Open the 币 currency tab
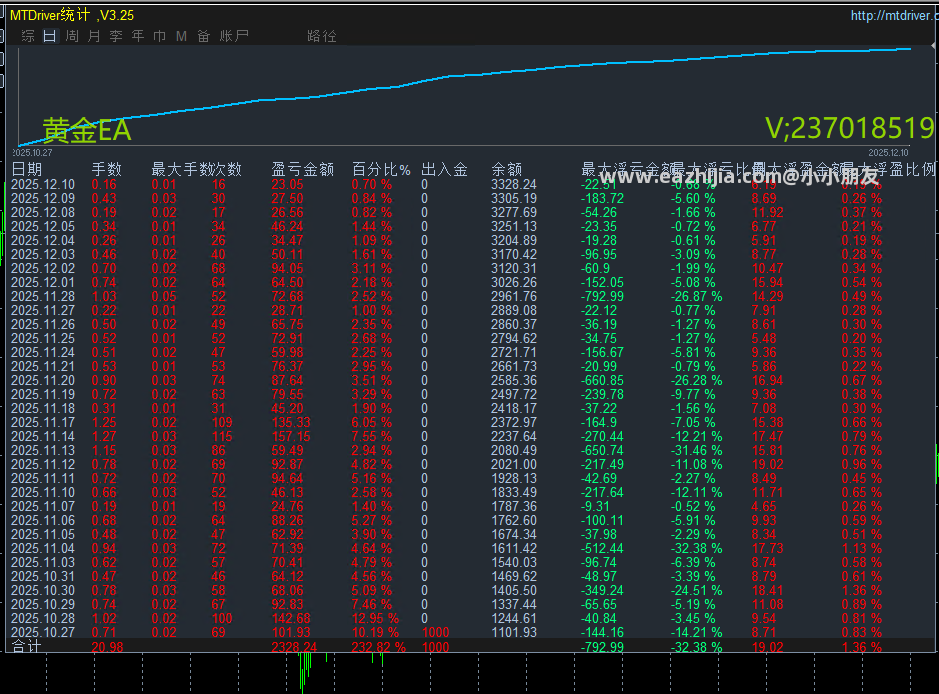939x694 pixels. pyautogui.click(x=159, y=36)
